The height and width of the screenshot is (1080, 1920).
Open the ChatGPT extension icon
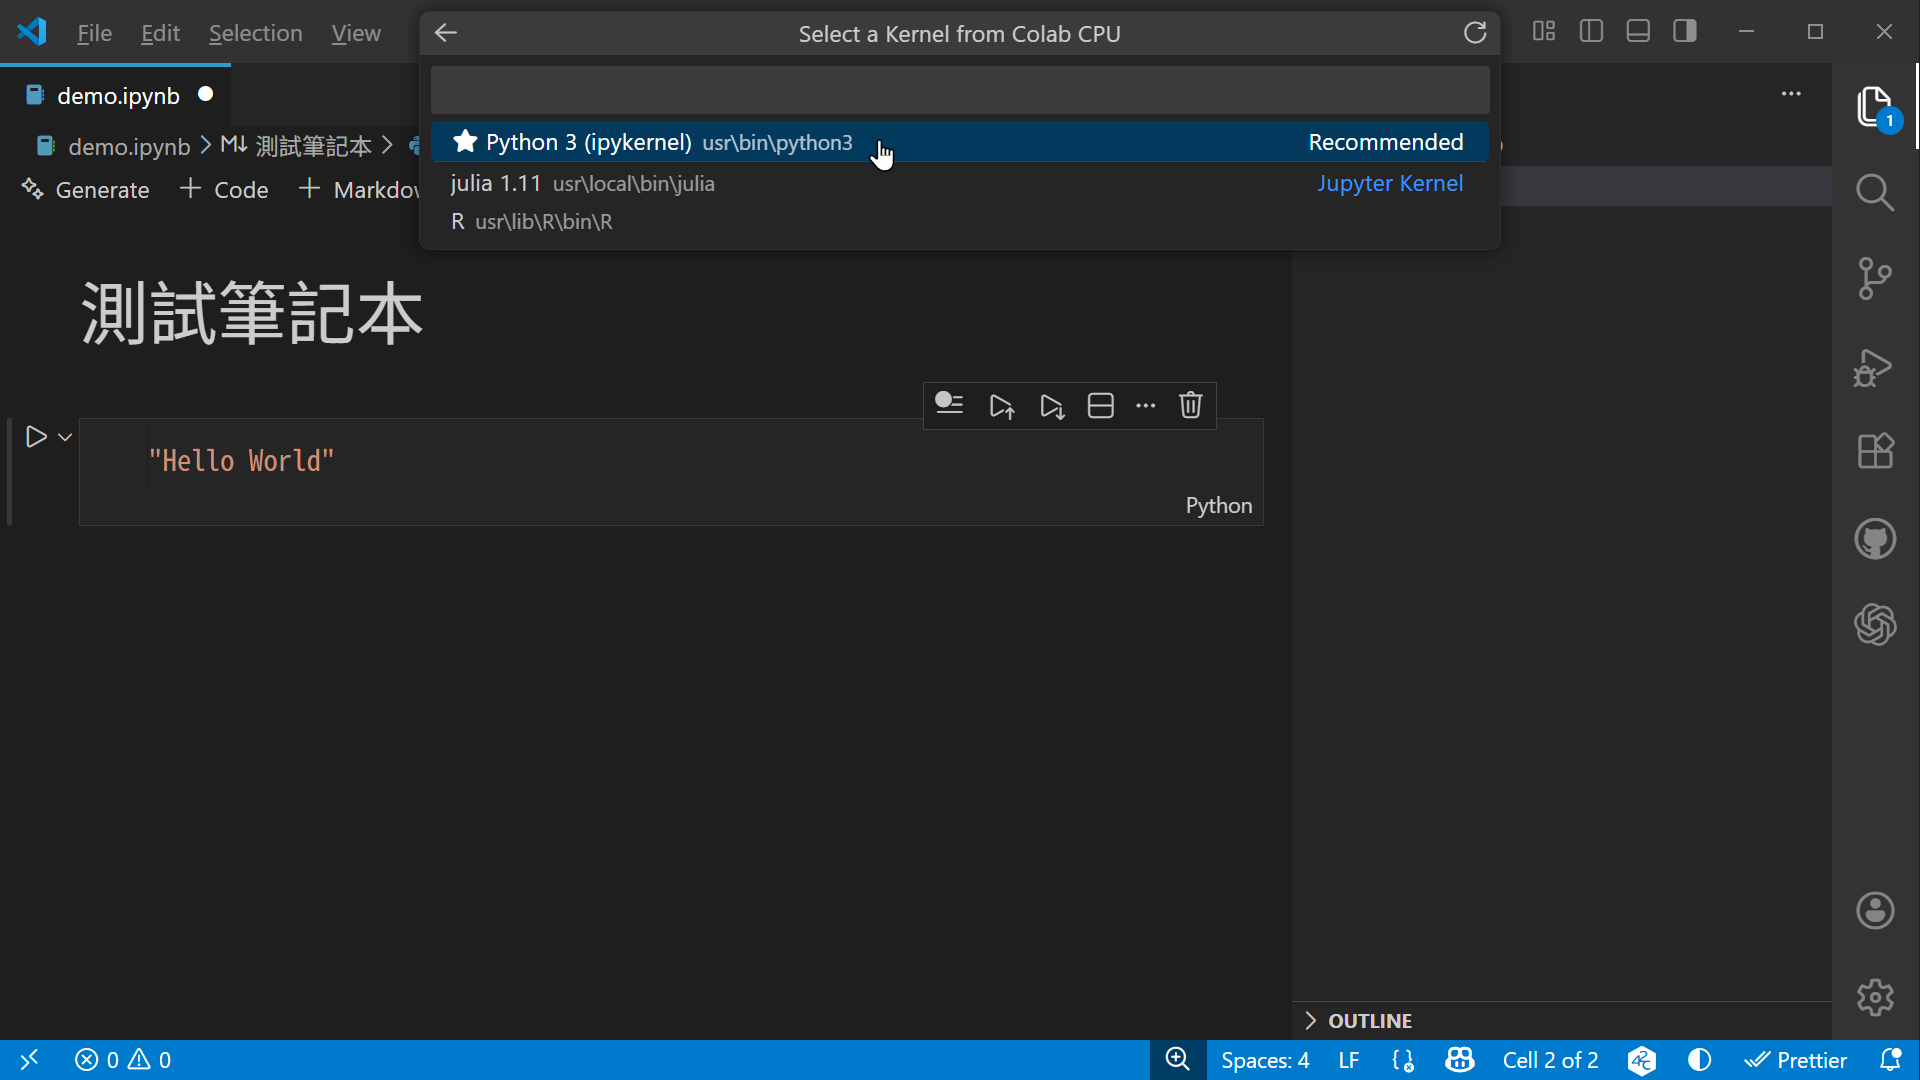[x=1875, y=625]
